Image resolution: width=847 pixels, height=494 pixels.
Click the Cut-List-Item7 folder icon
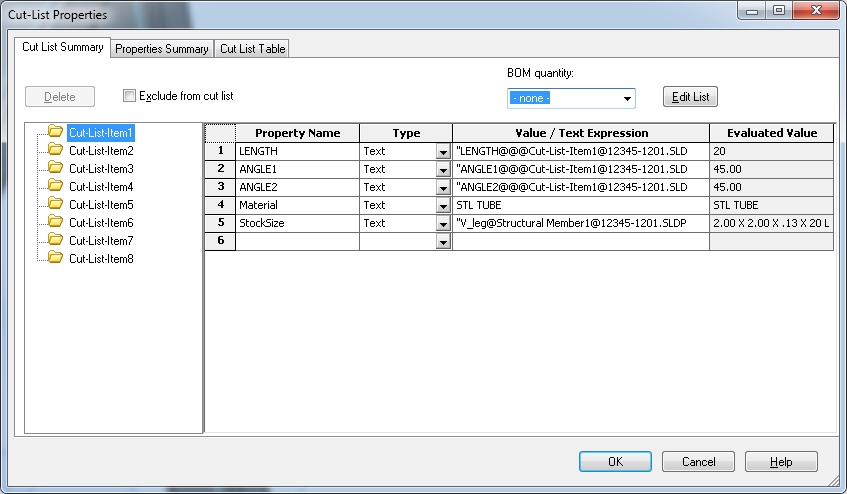[x=55, y=240]
